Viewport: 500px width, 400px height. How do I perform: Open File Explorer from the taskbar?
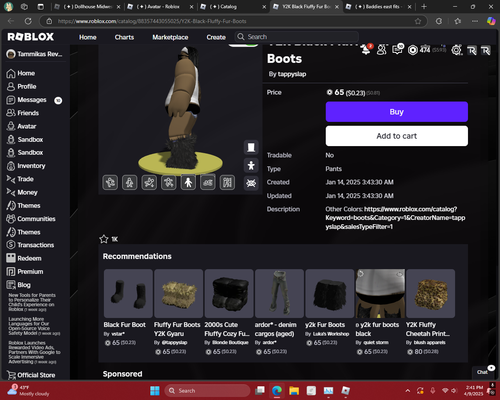[x=294, y=391]
